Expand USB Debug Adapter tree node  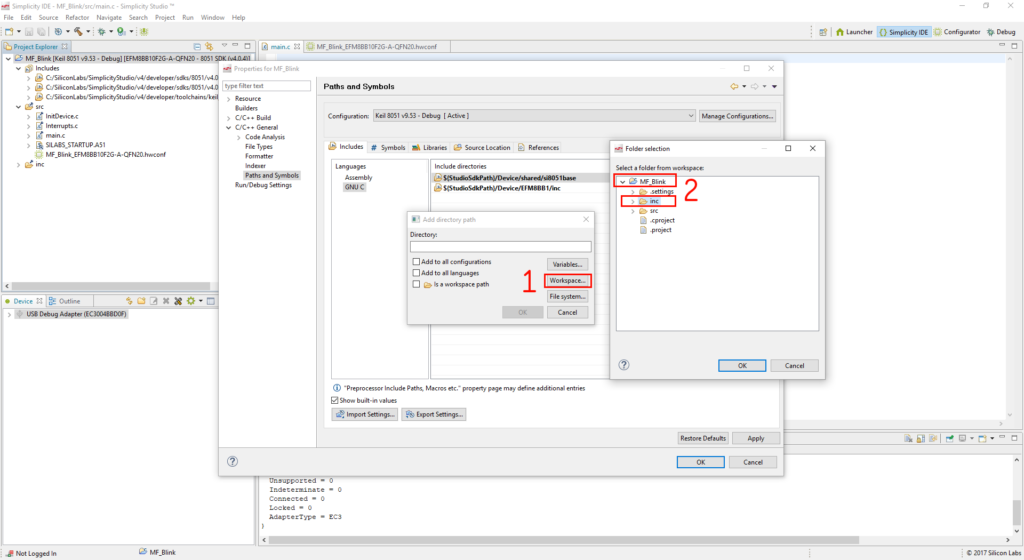pos(10,314)
